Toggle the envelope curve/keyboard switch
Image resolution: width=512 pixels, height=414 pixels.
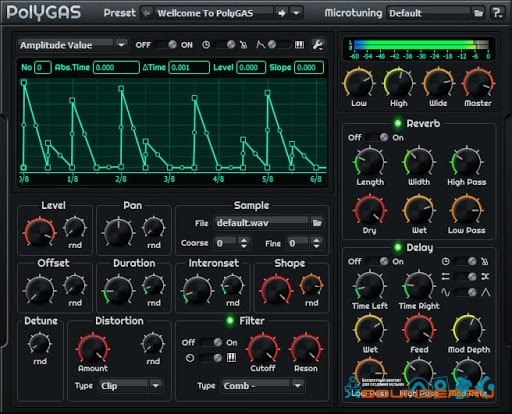279,45
